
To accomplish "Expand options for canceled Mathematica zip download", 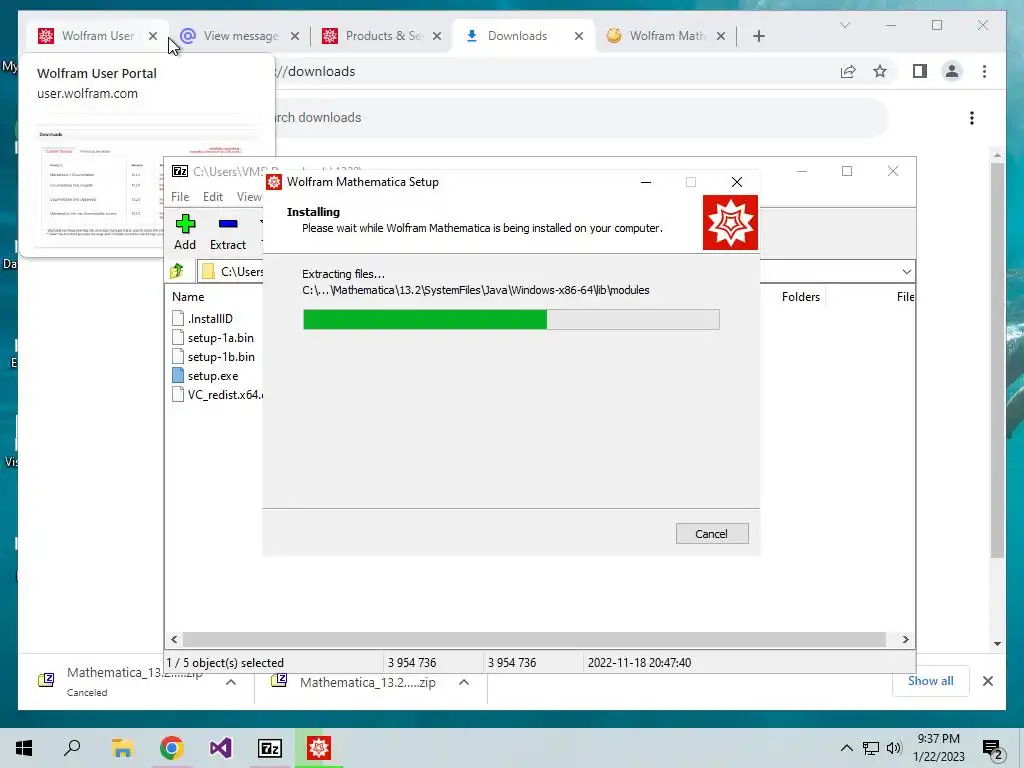I will pyautogui.click(x=231, y=682).
